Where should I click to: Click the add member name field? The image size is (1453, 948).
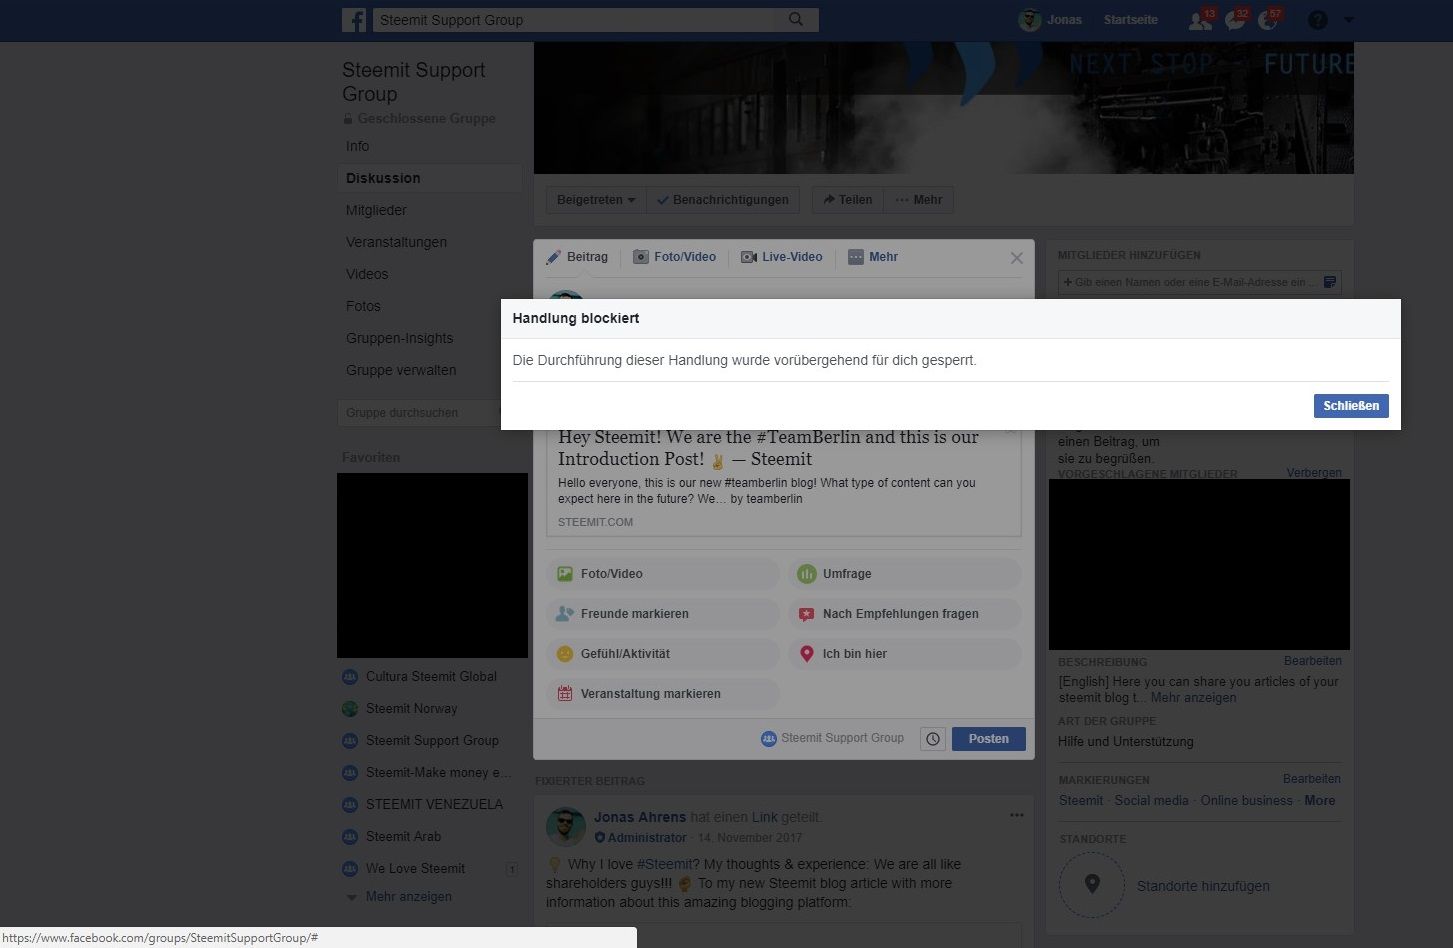coord(1189,282)
